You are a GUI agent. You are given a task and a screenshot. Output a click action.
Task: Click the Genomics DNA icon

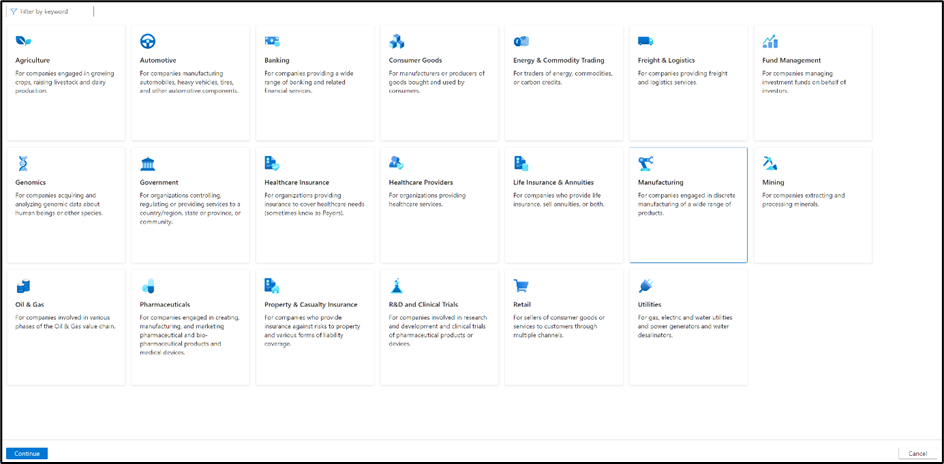click(x=23, y=163)
